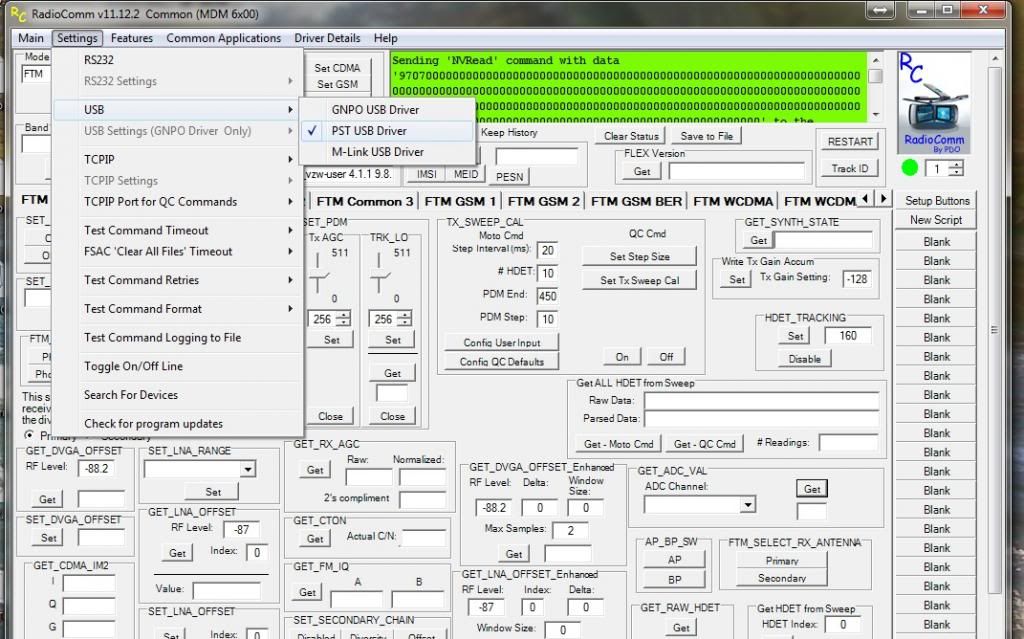Choose GNPO USB Driver from submenu
Viewport: 1024px width, 639px height.
pos(387,110)
